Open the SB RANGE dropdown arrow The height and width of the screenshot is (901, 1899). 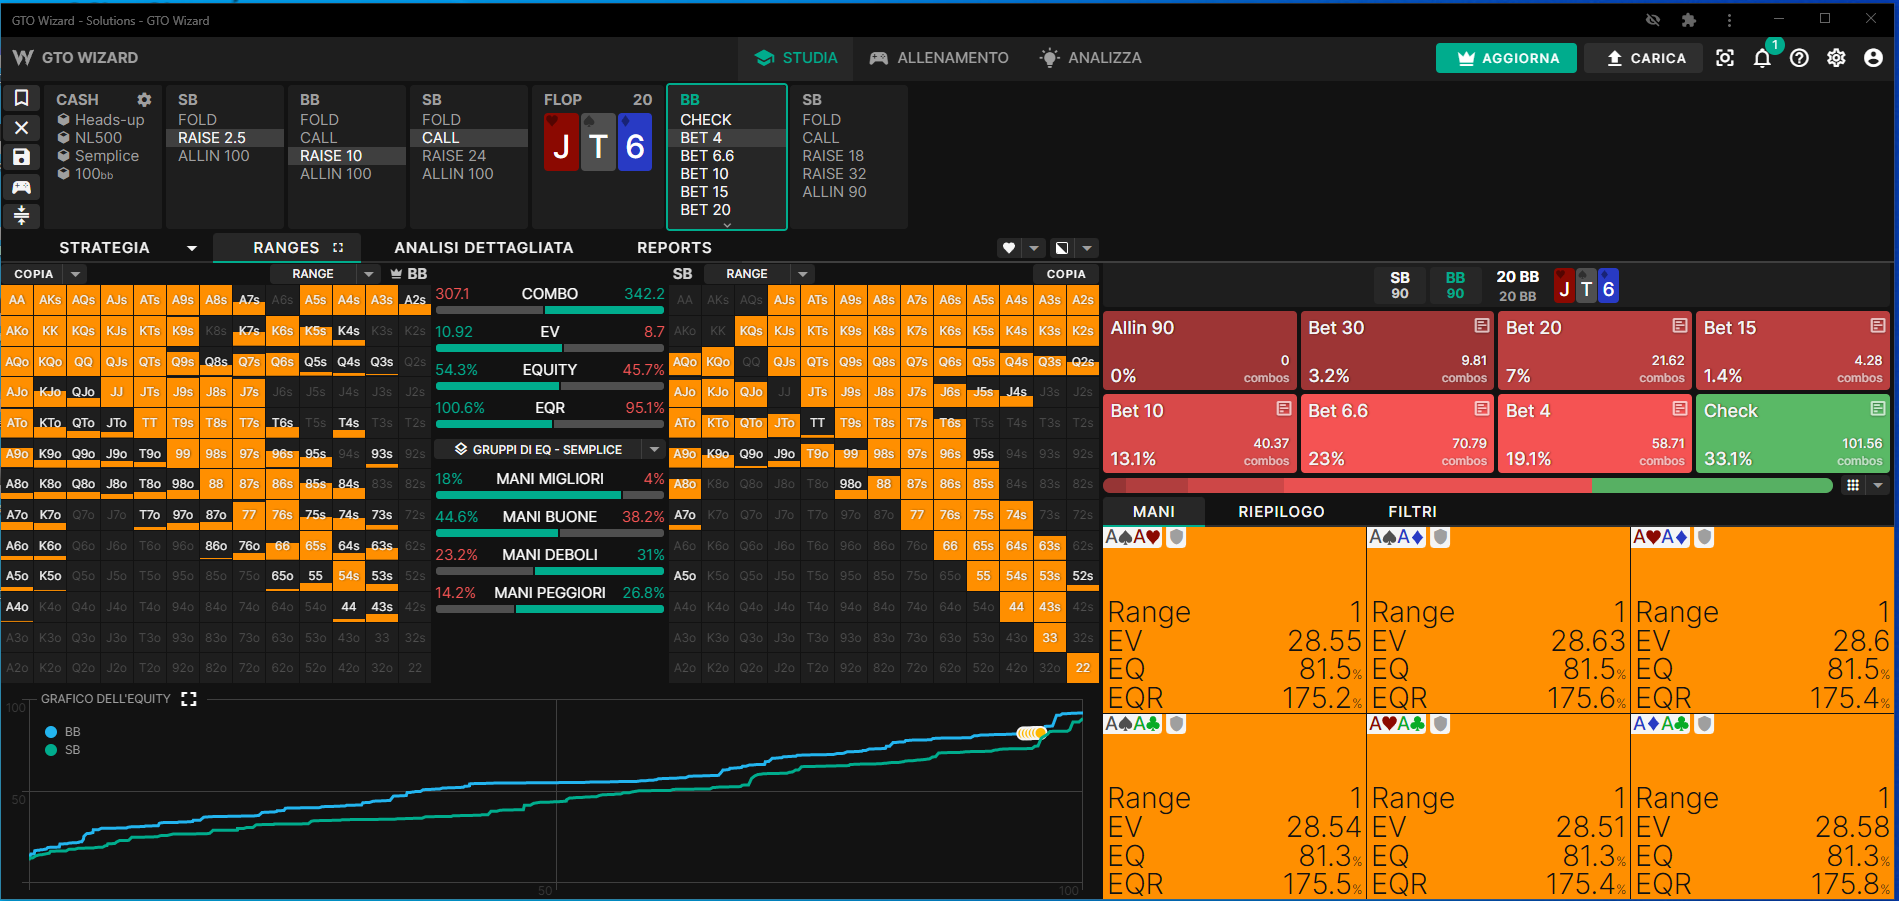click(802, 274)
